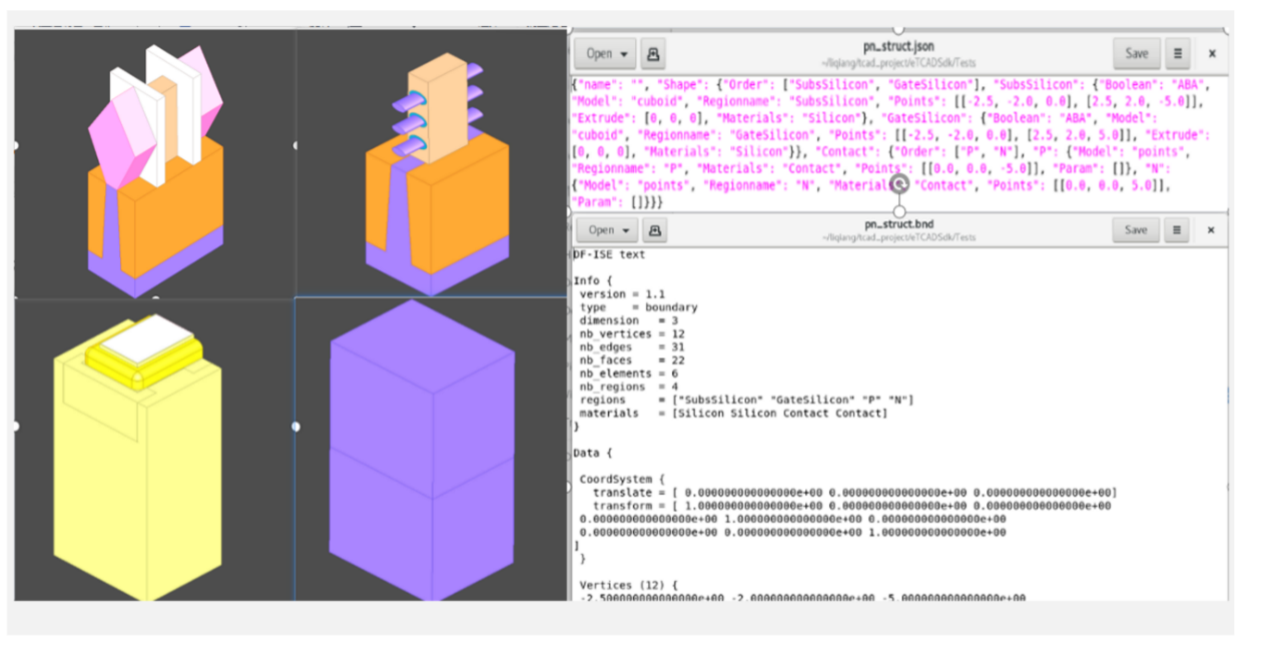Close the pn_struct.json editor window
Viewport: 1274px width, 656px height.
click(1212, 53)
